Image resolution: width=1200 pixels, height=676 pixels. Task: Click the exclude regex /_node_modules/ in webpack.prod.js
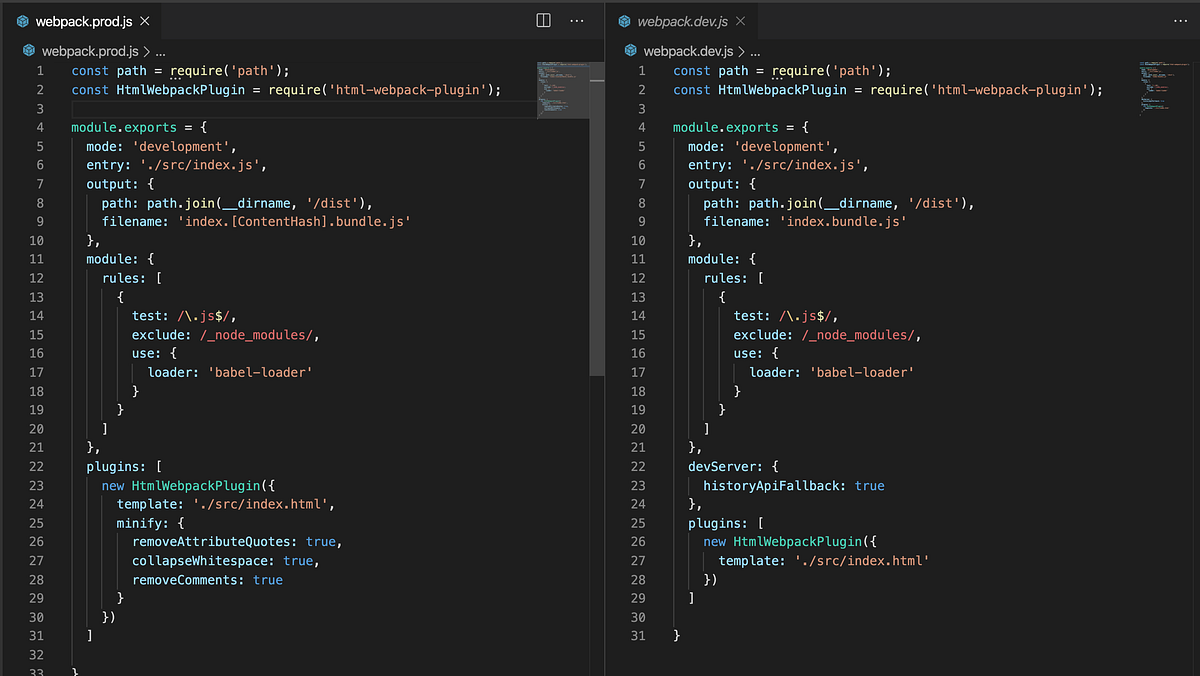[255, 334]
